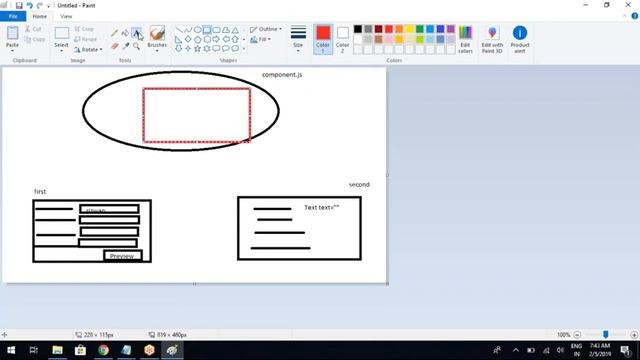Select the Pencil tool
Viewport: 640px width, 360px height.
pos(114,33)
